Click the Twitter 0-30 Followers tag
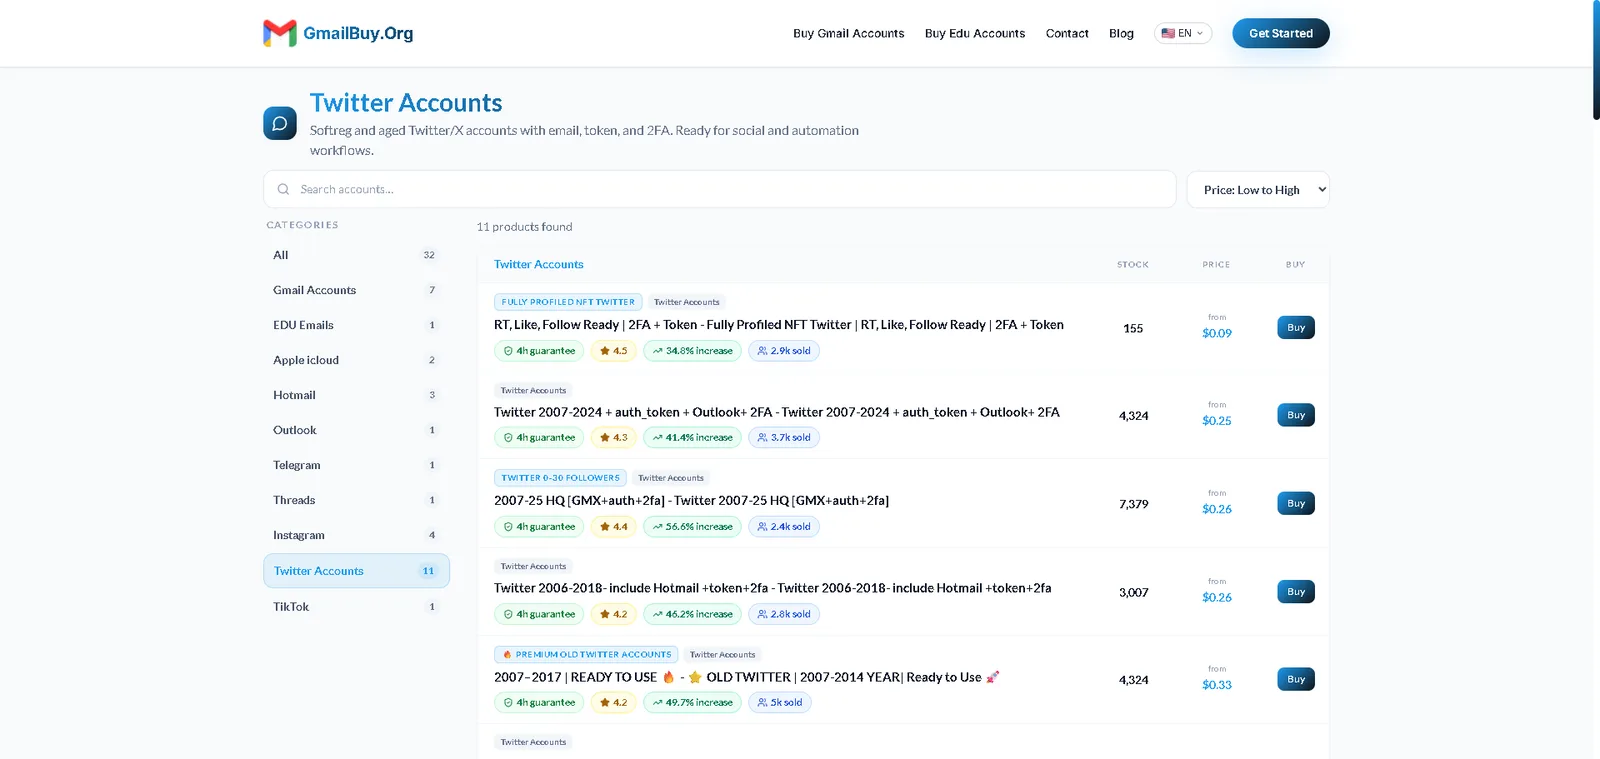 pyautogui.click(x=560, y=478)
